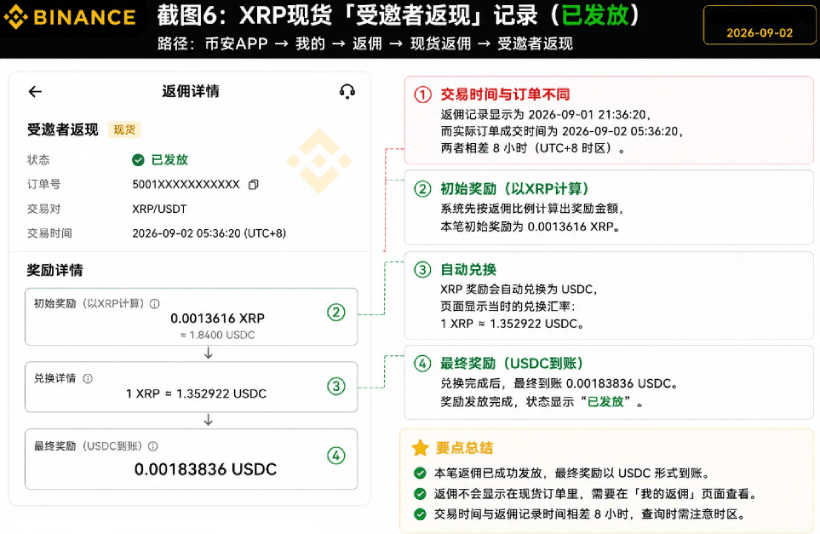Select the initial reward 0.0013616 XRP
820x534 pixels.
218,318
